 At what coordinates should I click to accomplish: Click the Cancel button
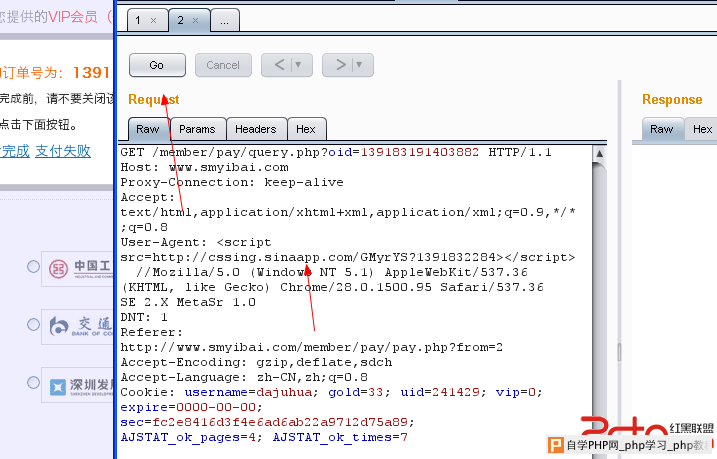(223, 65)
